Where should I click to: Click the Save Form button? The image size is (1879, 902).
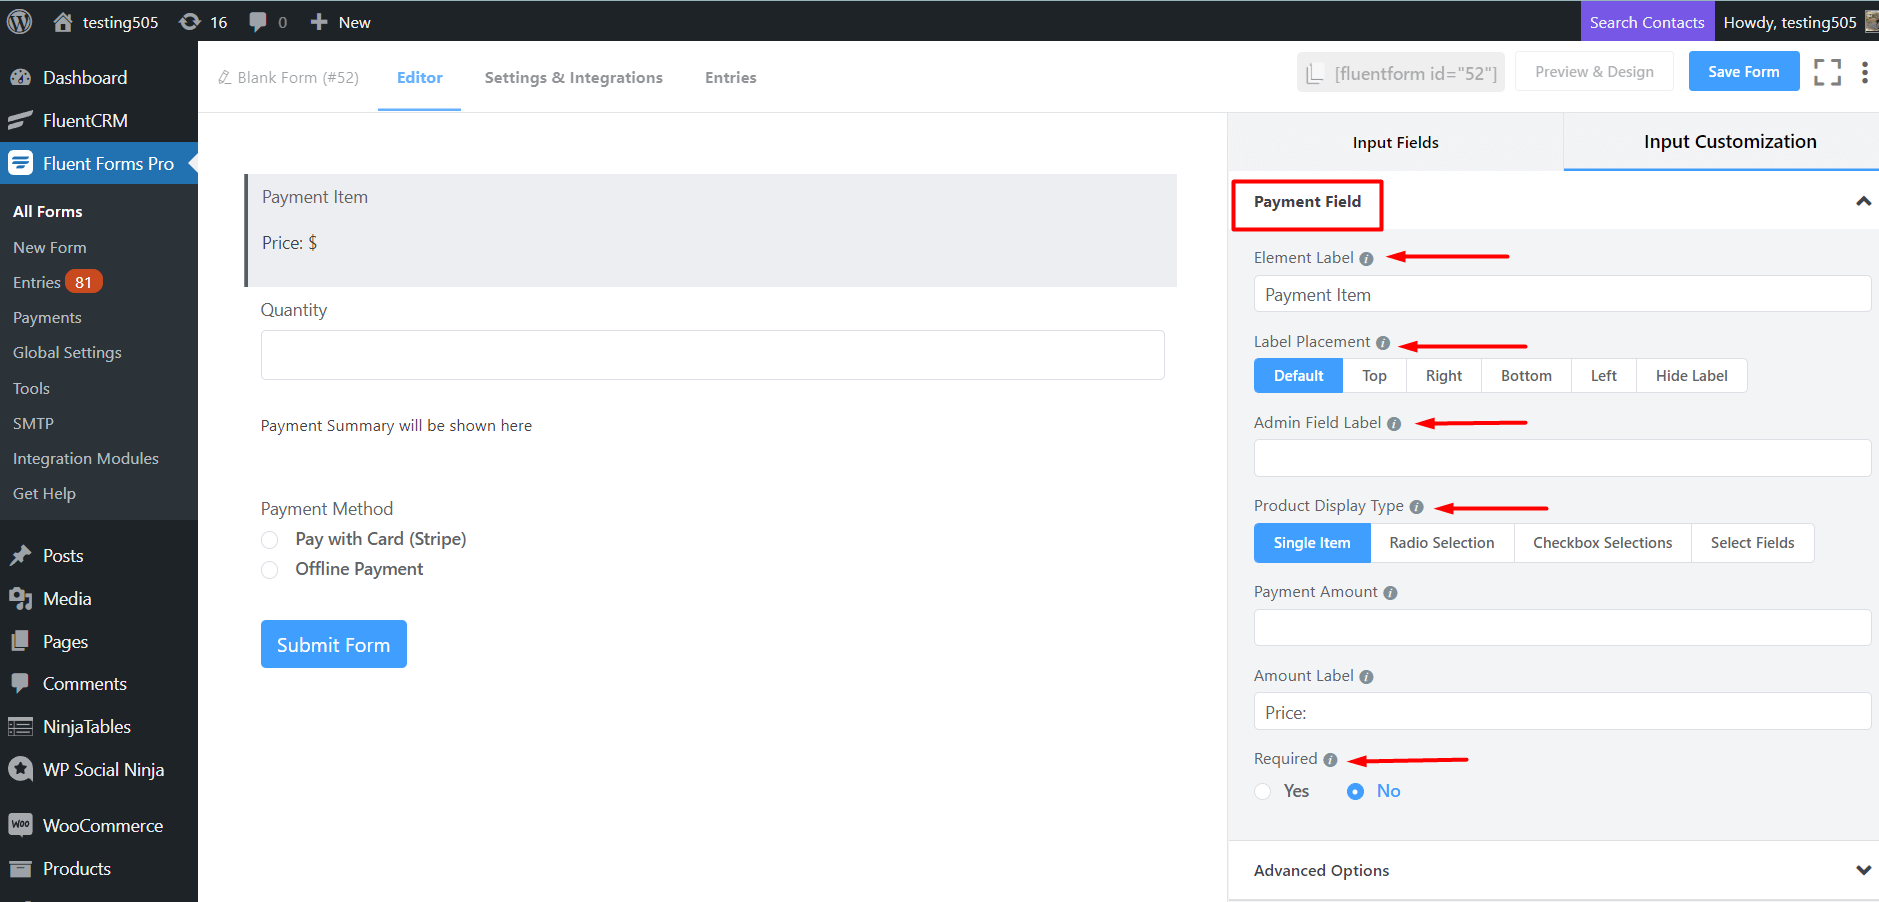pos(1743,72)
